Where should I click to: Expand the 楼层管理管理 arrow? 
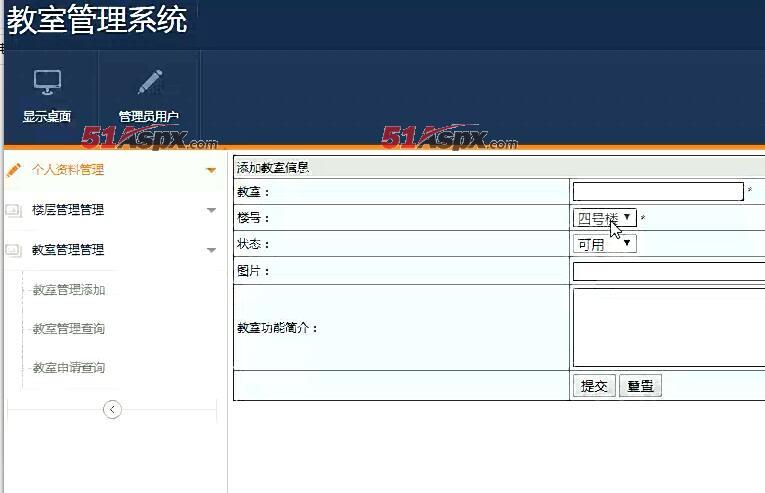(x=211, y=210)
